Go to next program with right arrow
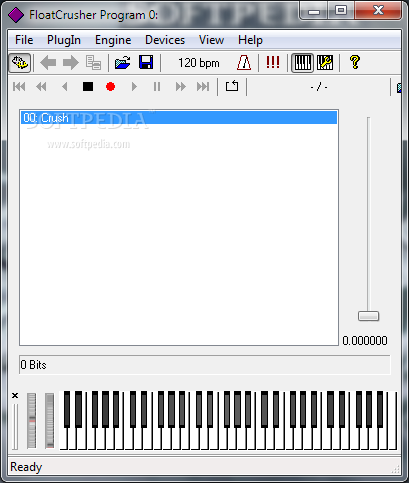409x483 pixels. 71,63
